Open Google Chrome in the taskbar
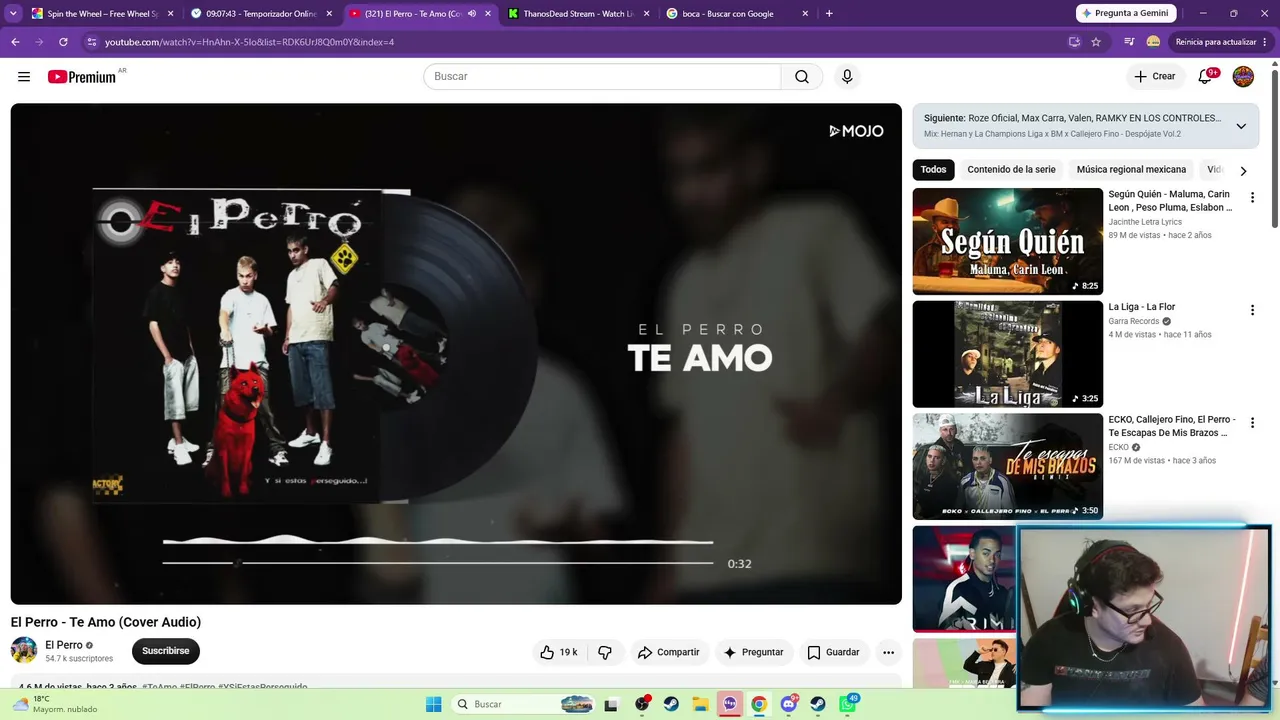Viewport: 1280px width, 720px height. (x=759, y=704)
